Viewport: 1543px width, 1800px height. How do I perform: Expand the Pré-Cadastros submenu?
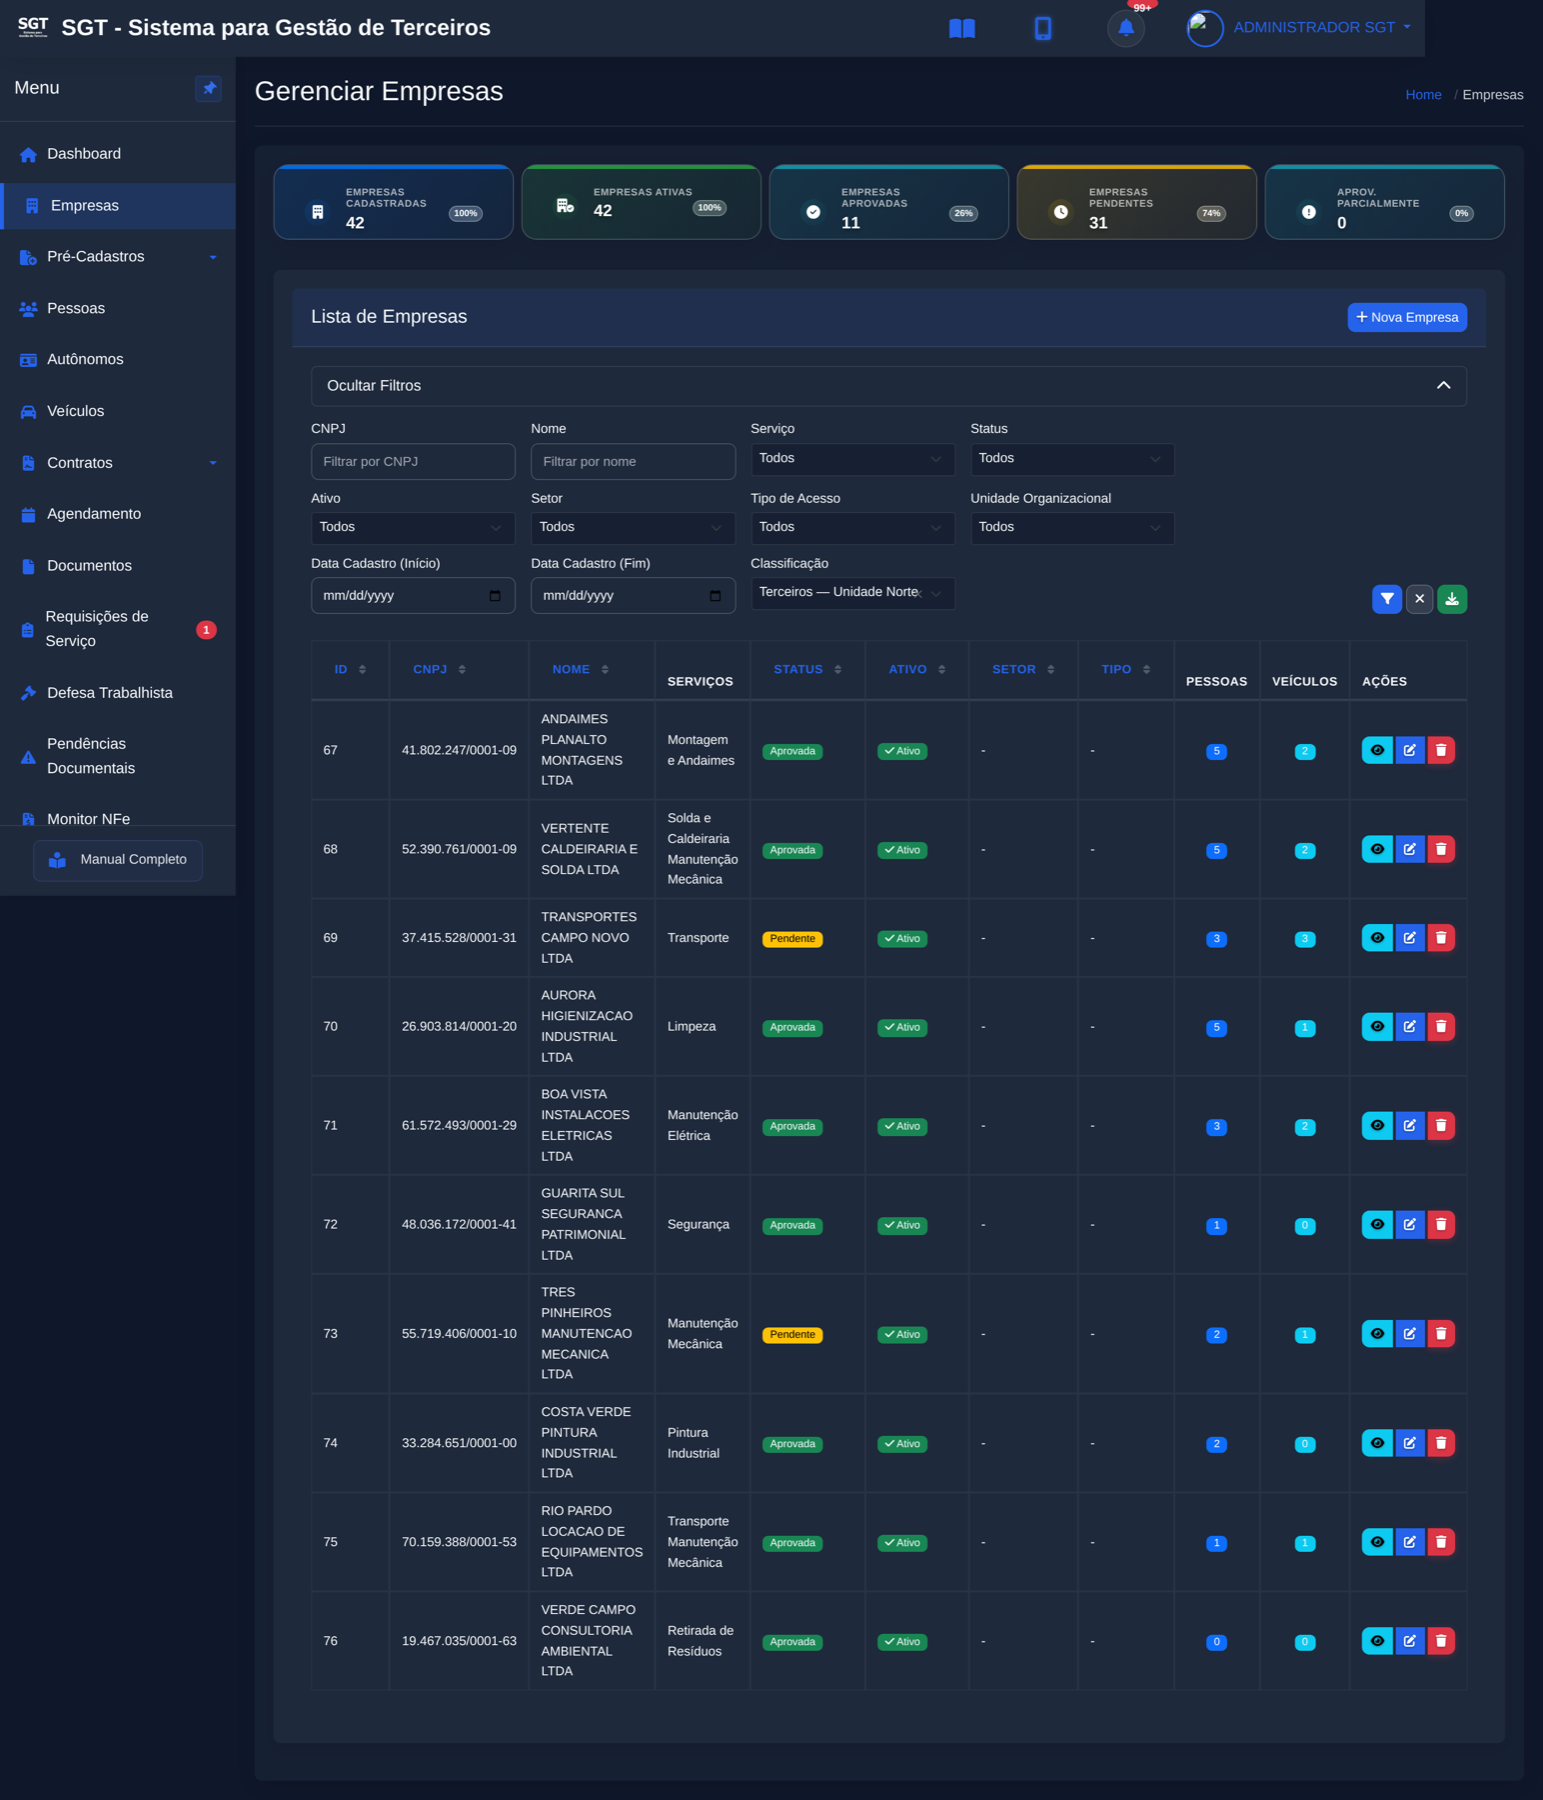point(118,257)
